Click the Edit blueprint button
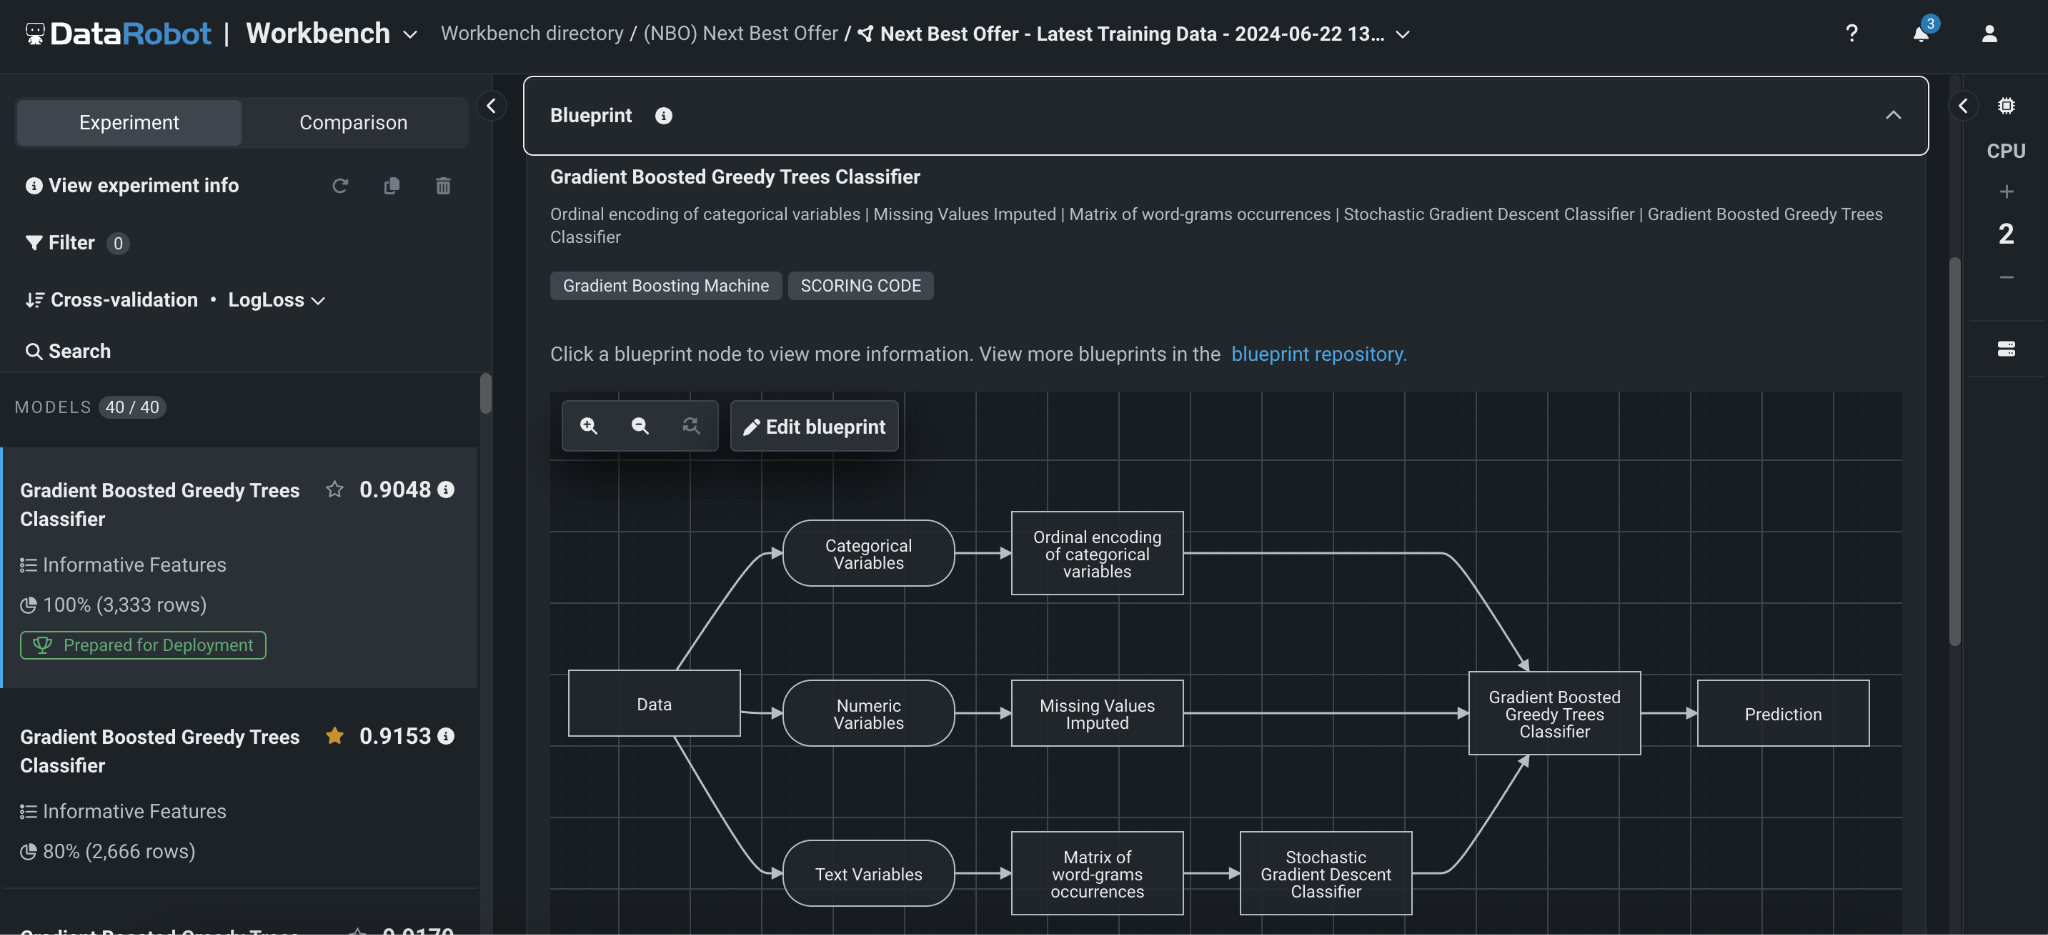 (813, 426)
